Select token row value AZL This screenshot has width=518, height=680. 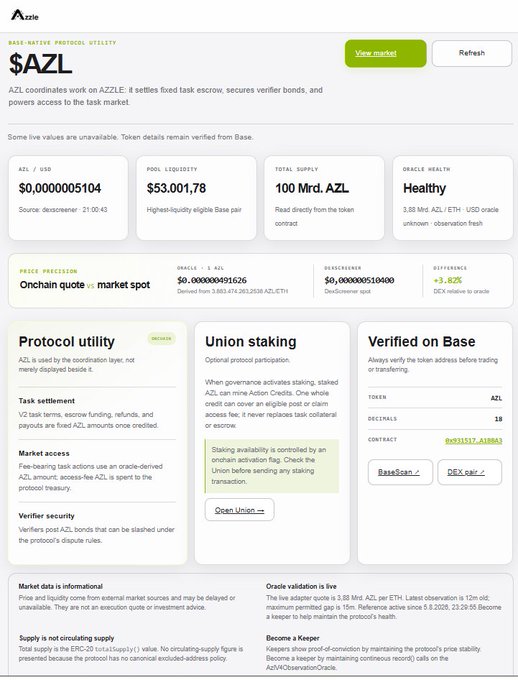coord(496,398)
